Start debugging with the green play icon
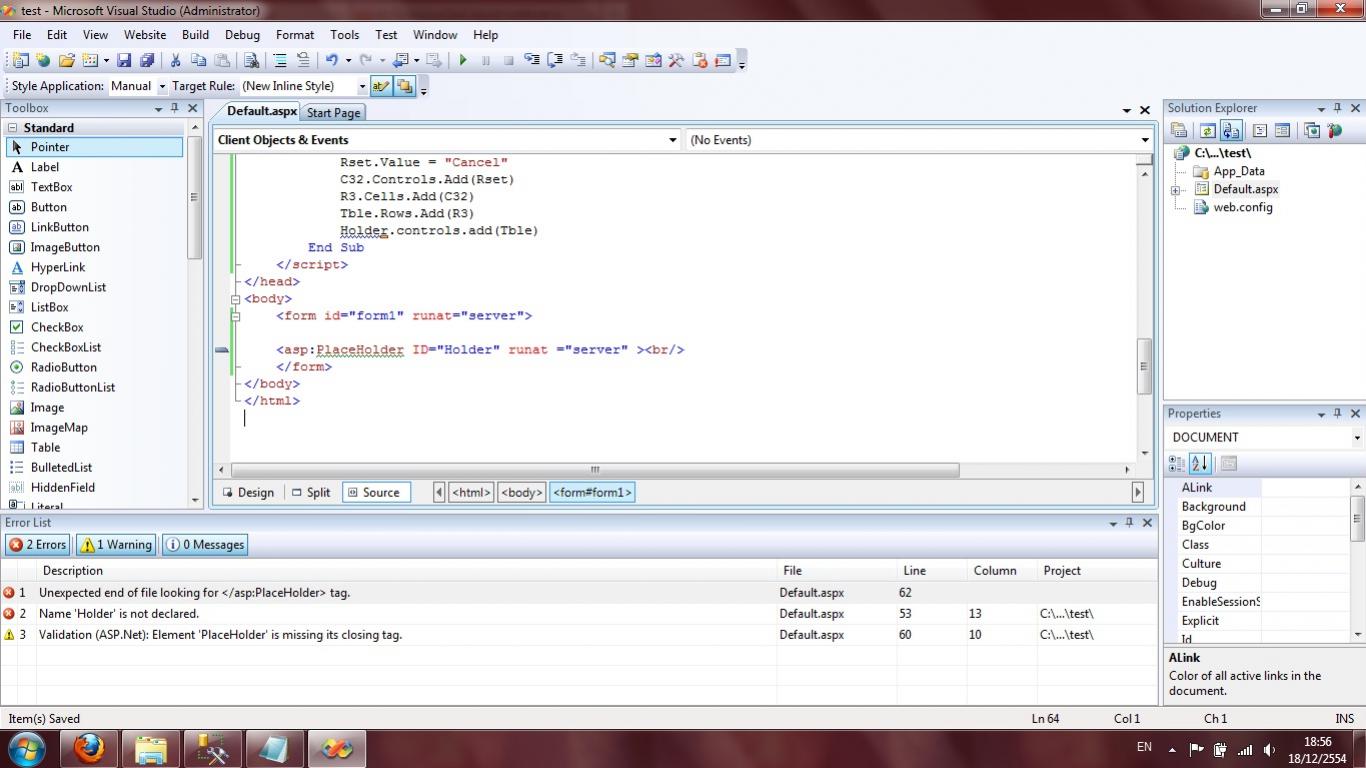Screen dimensions: 1366x768 coord(462,60)
